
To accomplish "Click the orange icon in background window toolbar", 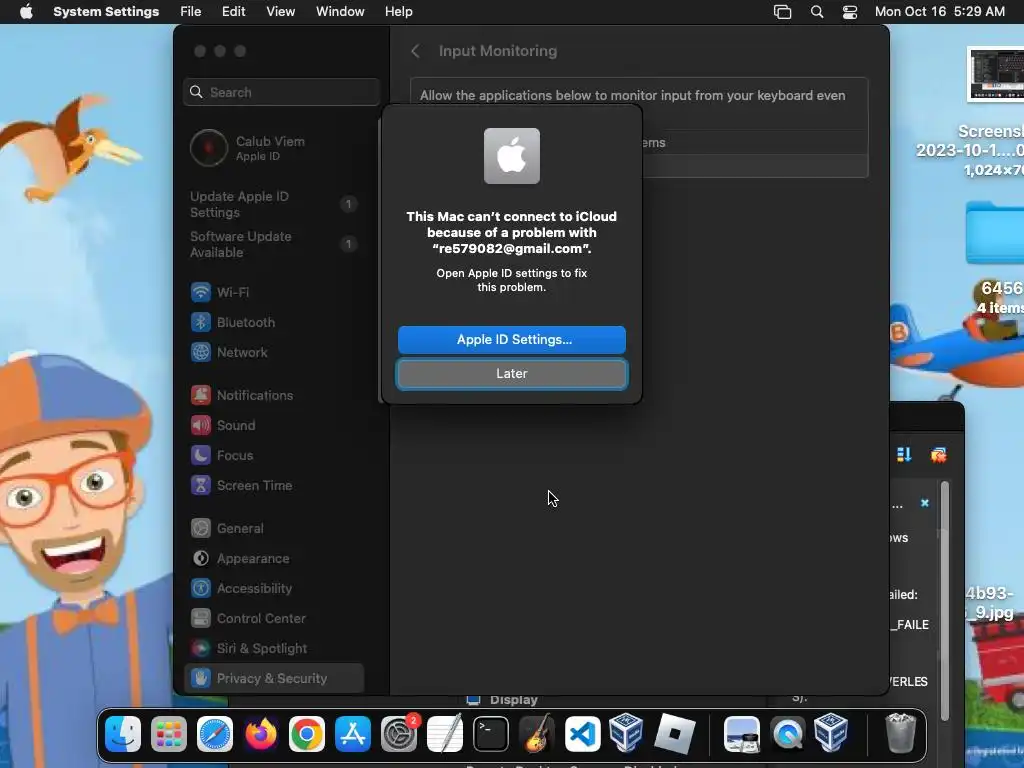I will 938,455.
